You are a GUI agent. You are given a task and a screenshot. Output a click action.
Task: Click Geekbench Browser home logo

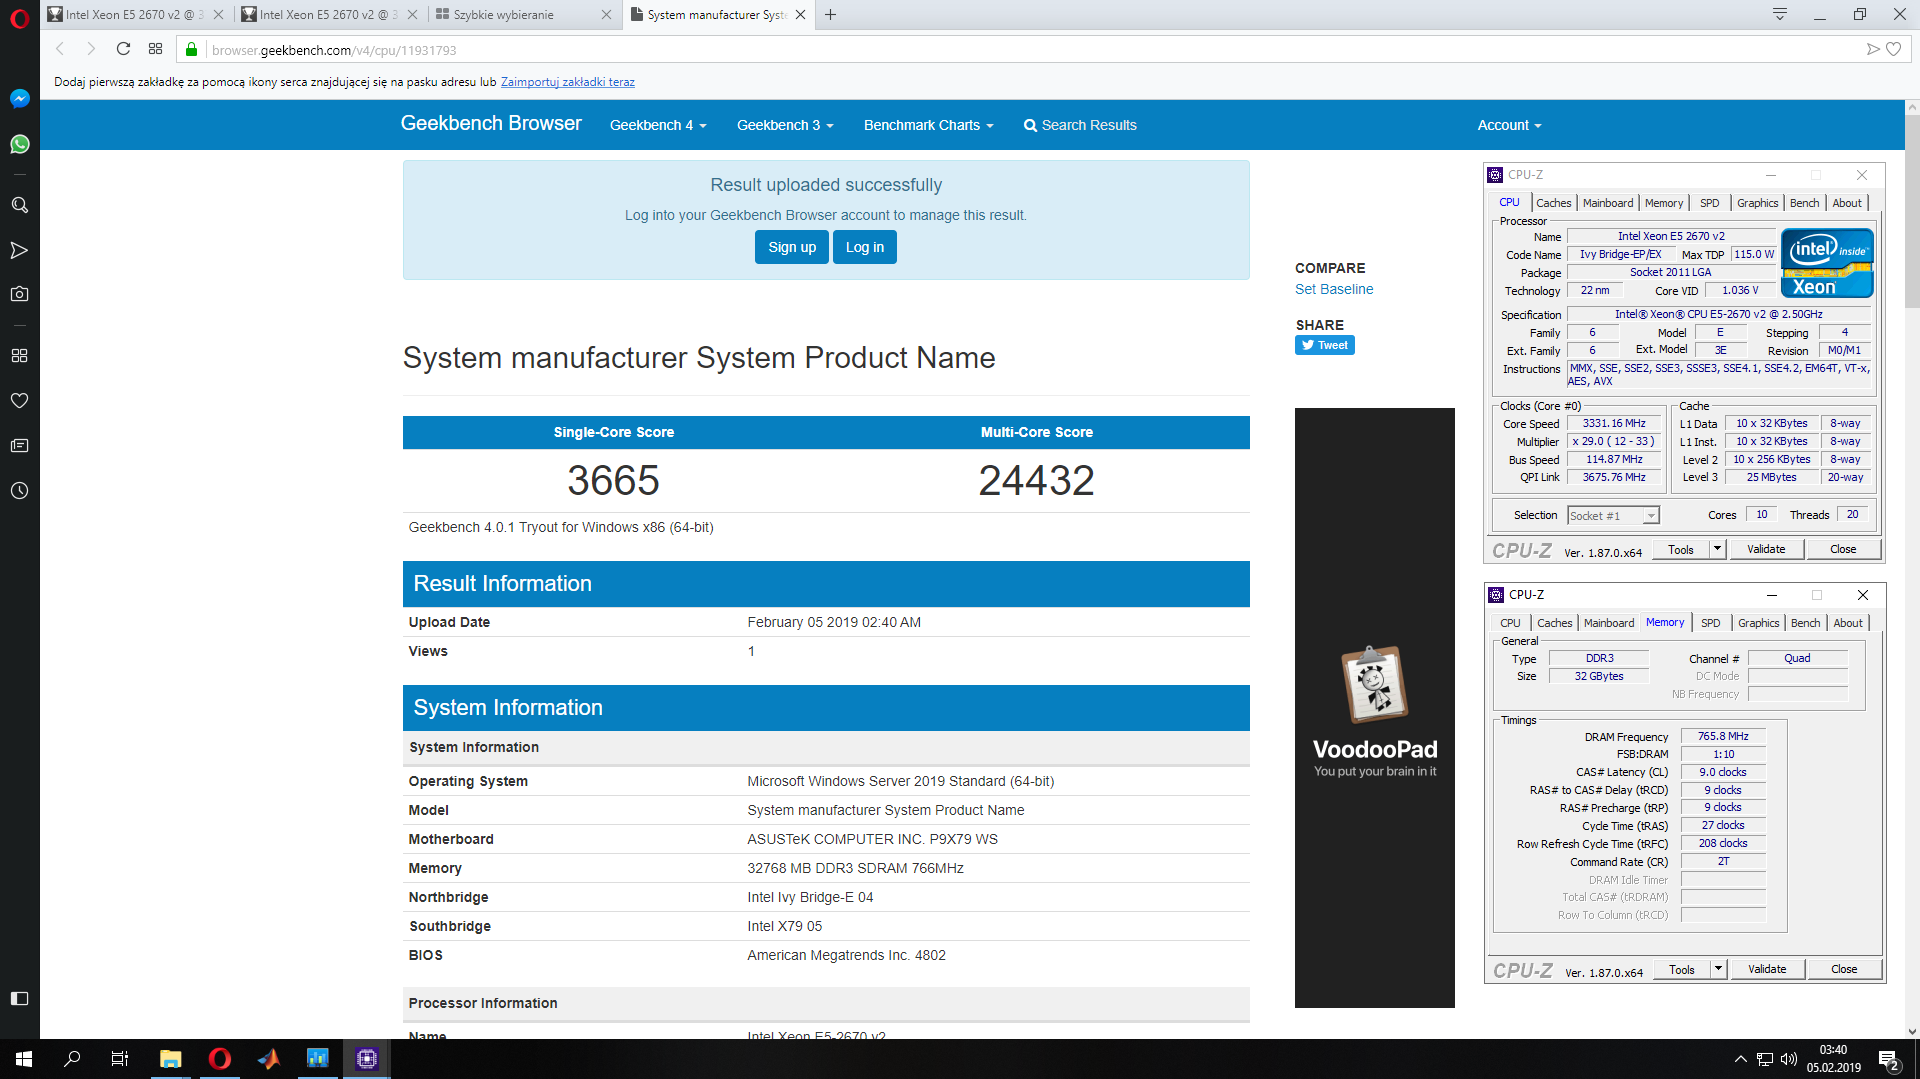pyautogui.click(x=491, y=123)
